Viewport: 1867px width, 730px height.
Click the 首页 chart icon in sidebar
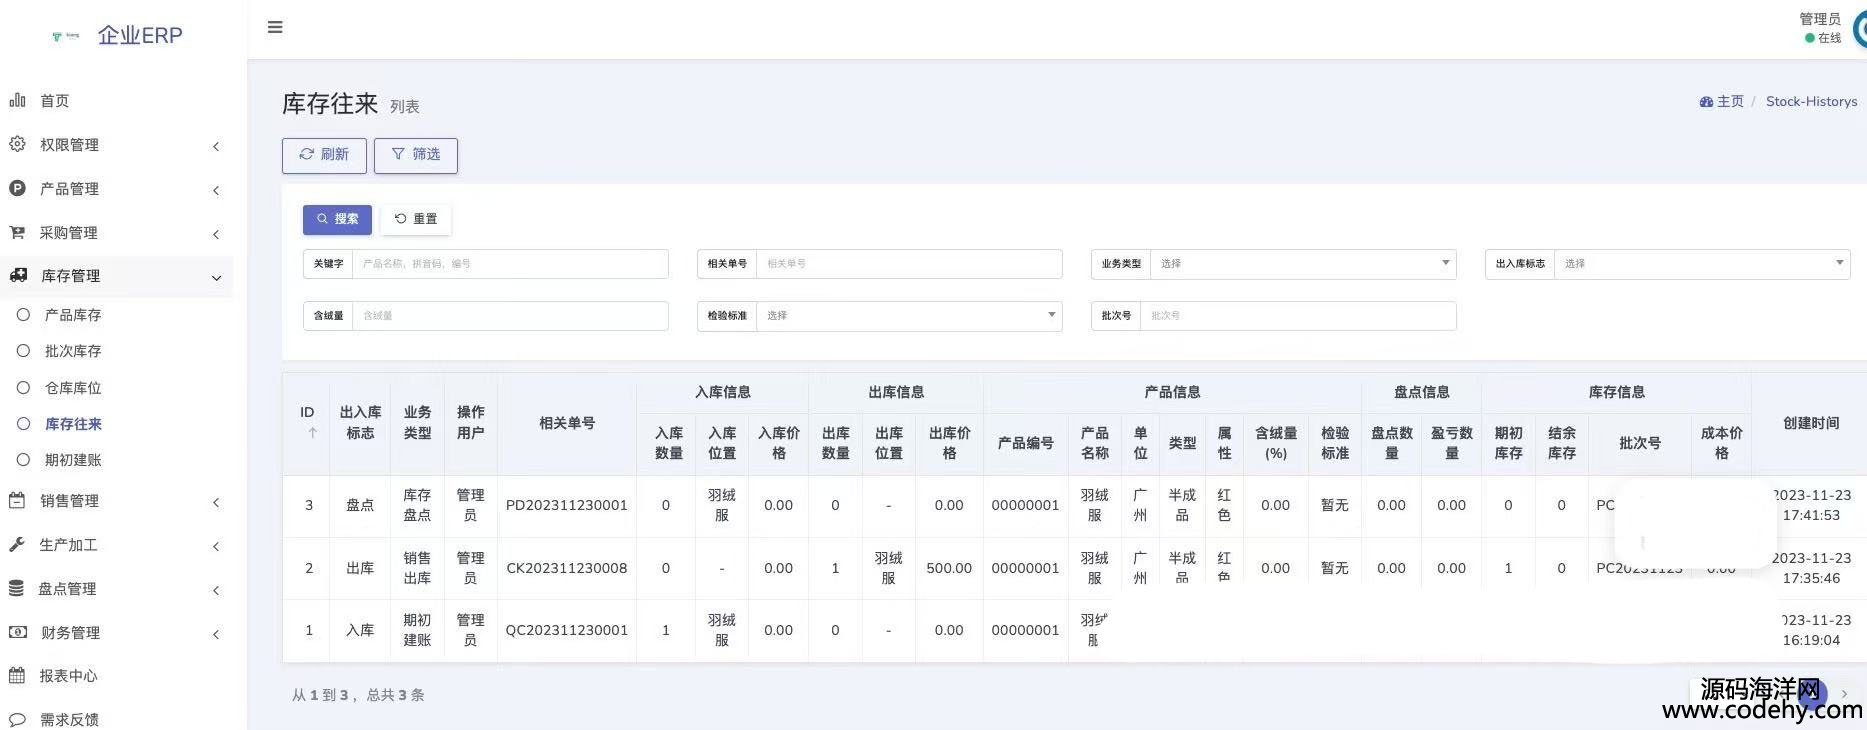[x=17, y=100]
